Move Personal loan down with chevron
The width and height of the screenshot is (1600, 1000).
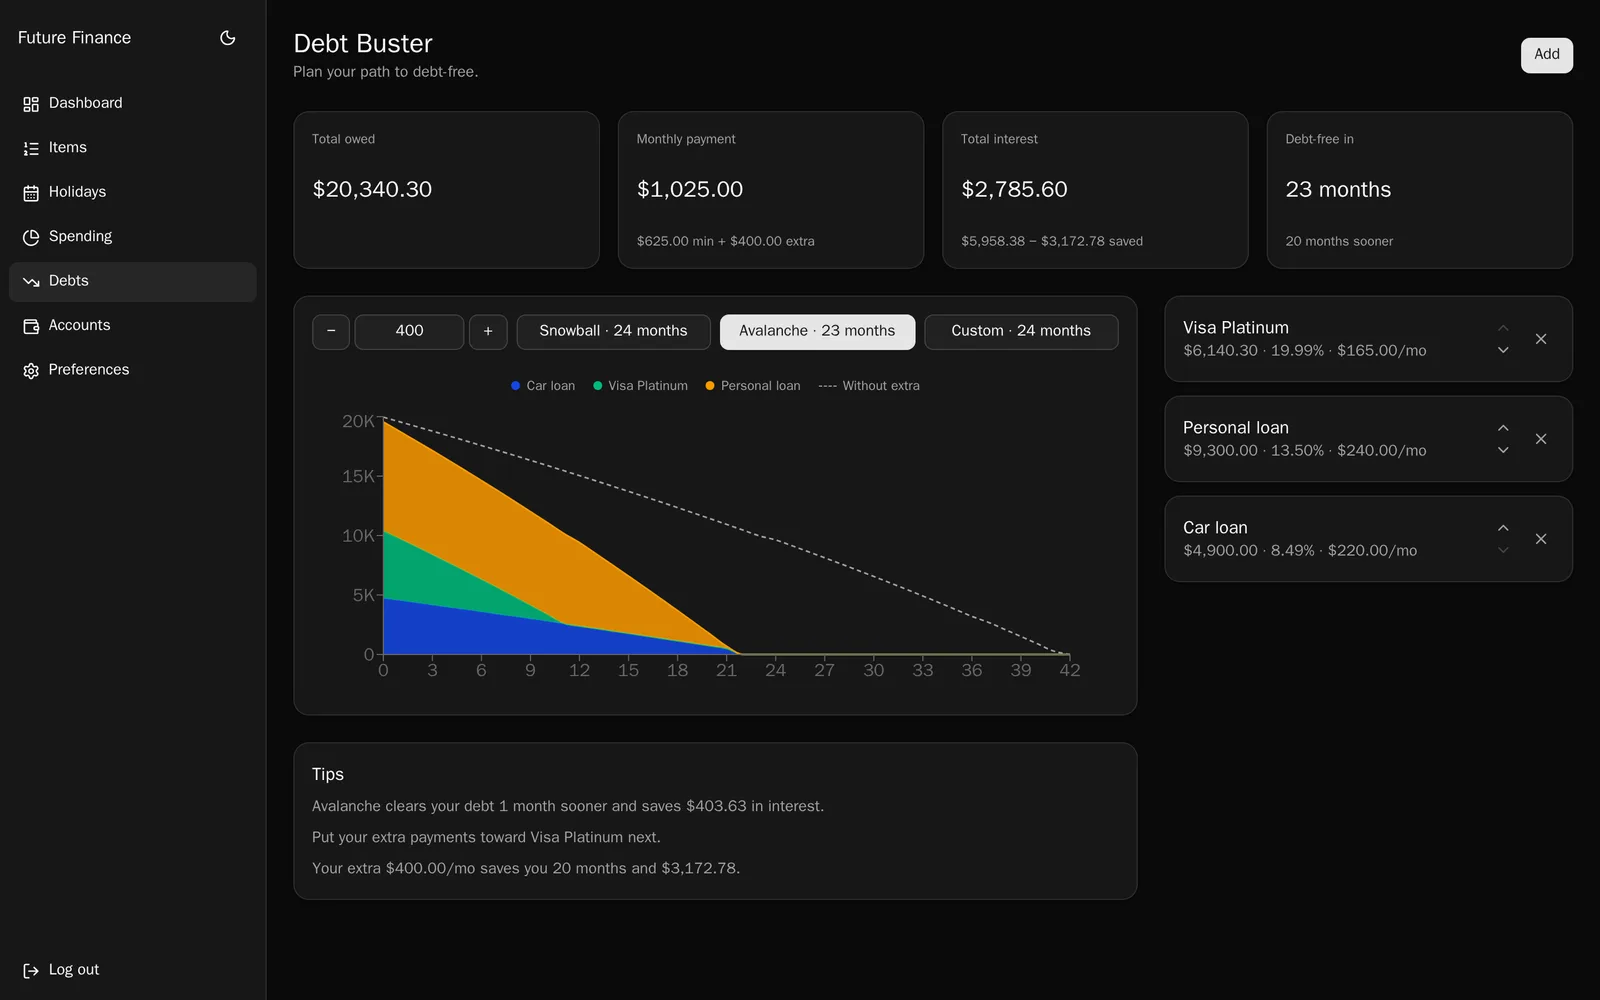point(1503,450)
